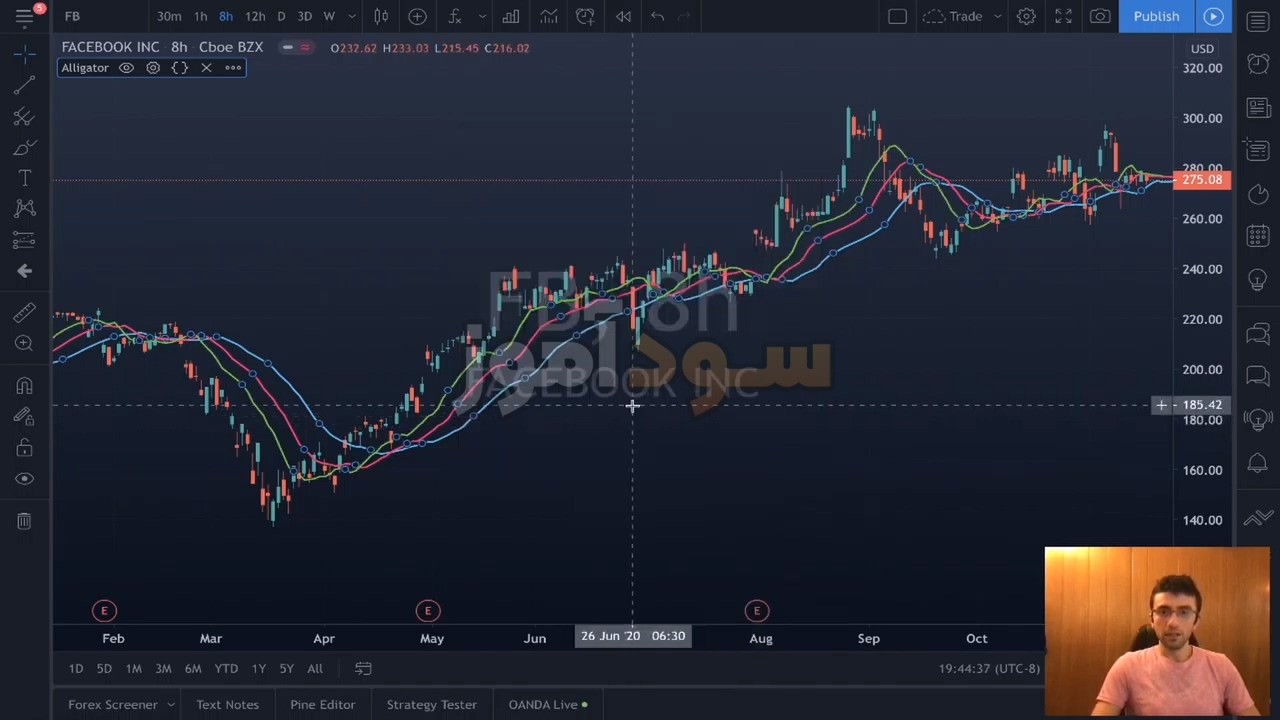
Task: Open indicator templates icon
Action: (x=548, y=16)
